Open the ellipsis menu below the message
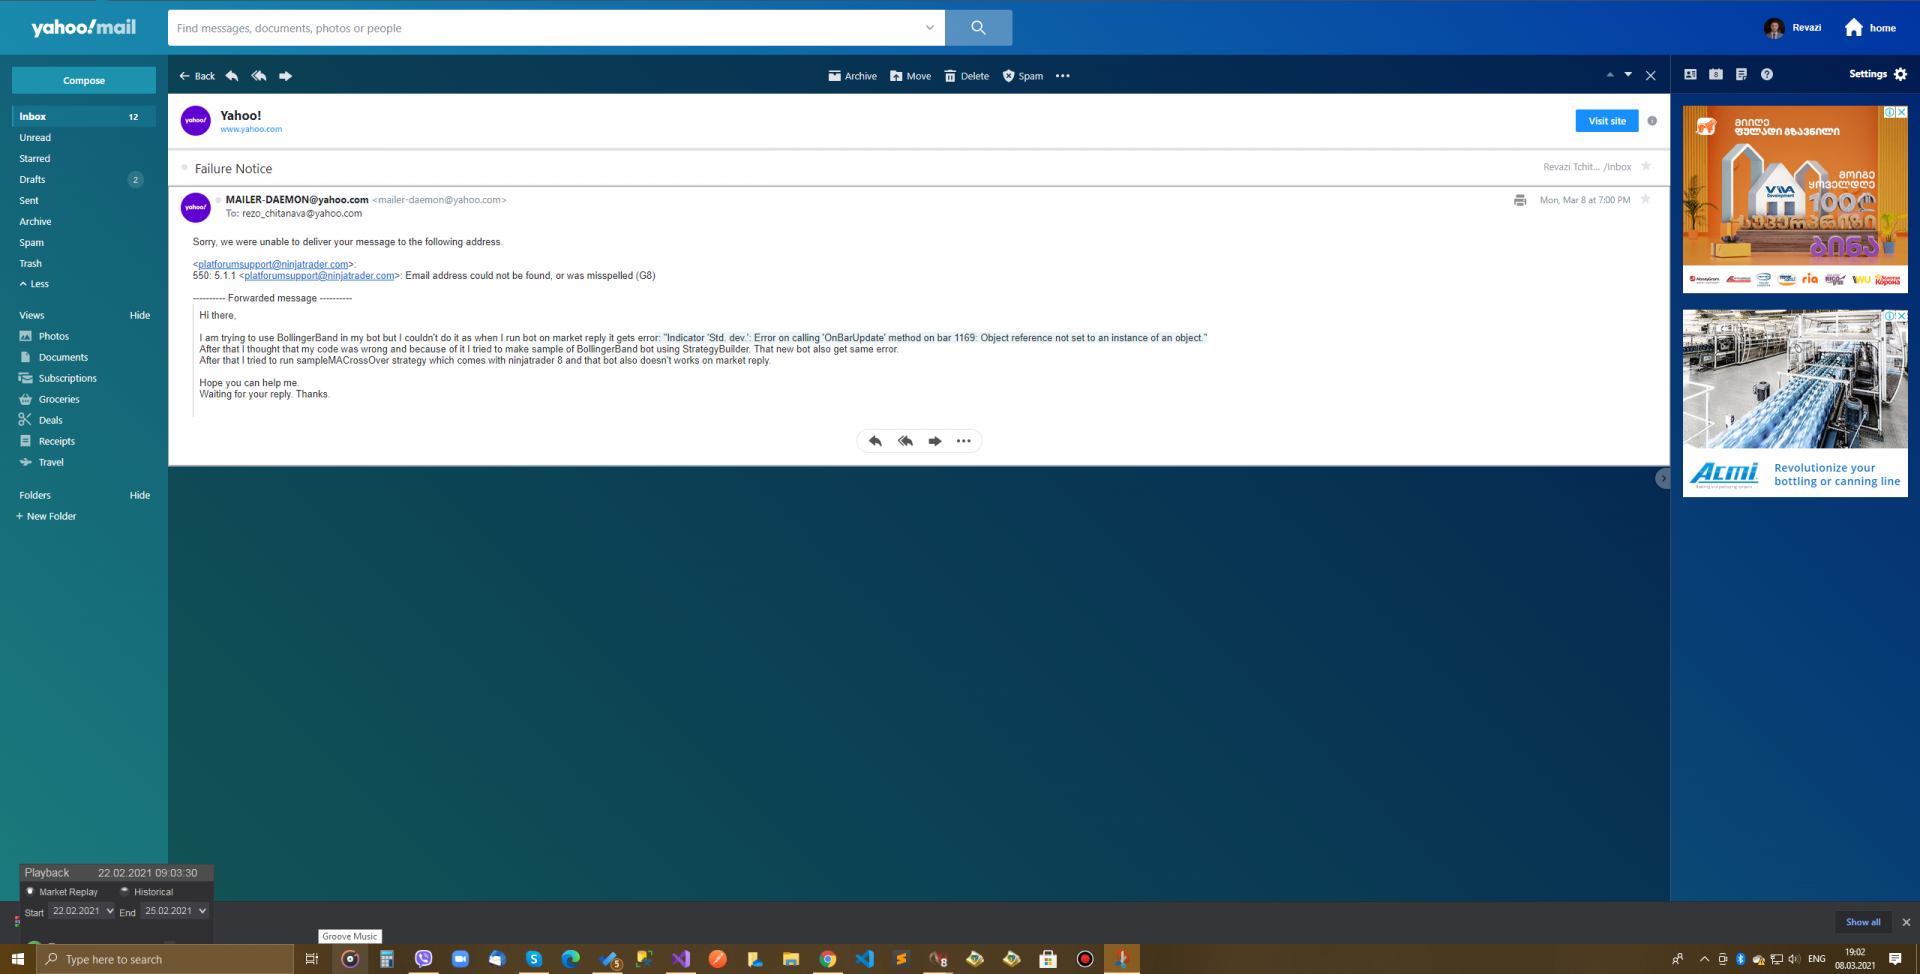This screenshot has height=974, width=1920. pos(964,441)
